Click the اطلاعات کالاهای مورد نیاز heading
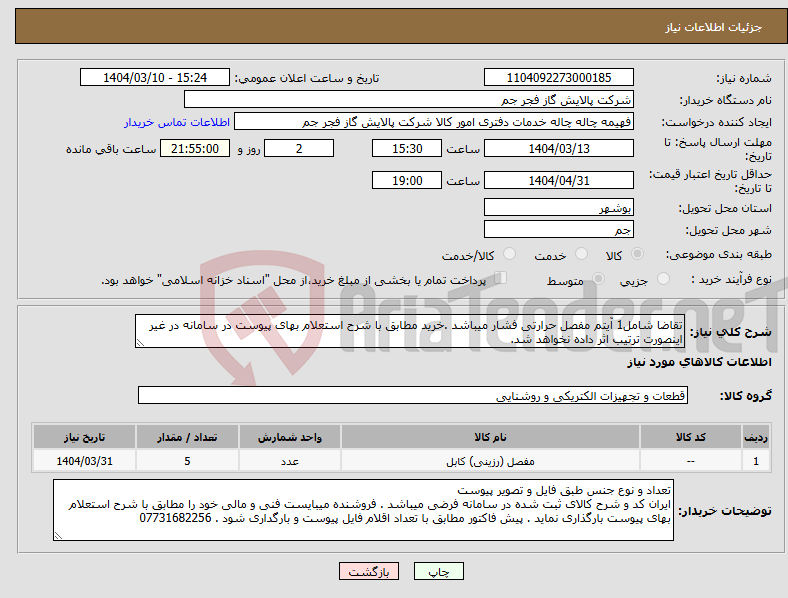This screenshot has width=788, height=598. click(x=699, y=362)
